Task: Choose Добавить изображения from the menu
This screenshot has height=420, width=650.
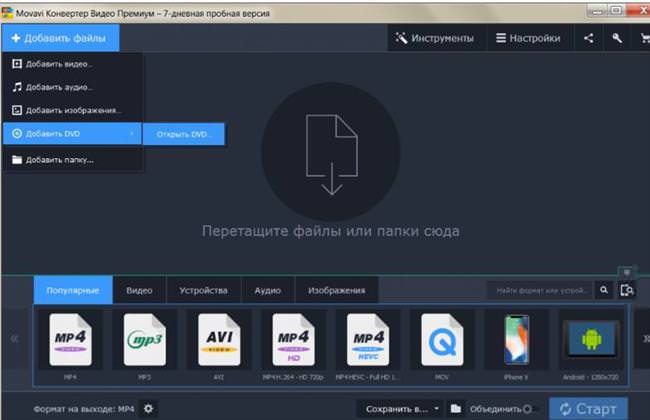Action: [x=73, y=110]
